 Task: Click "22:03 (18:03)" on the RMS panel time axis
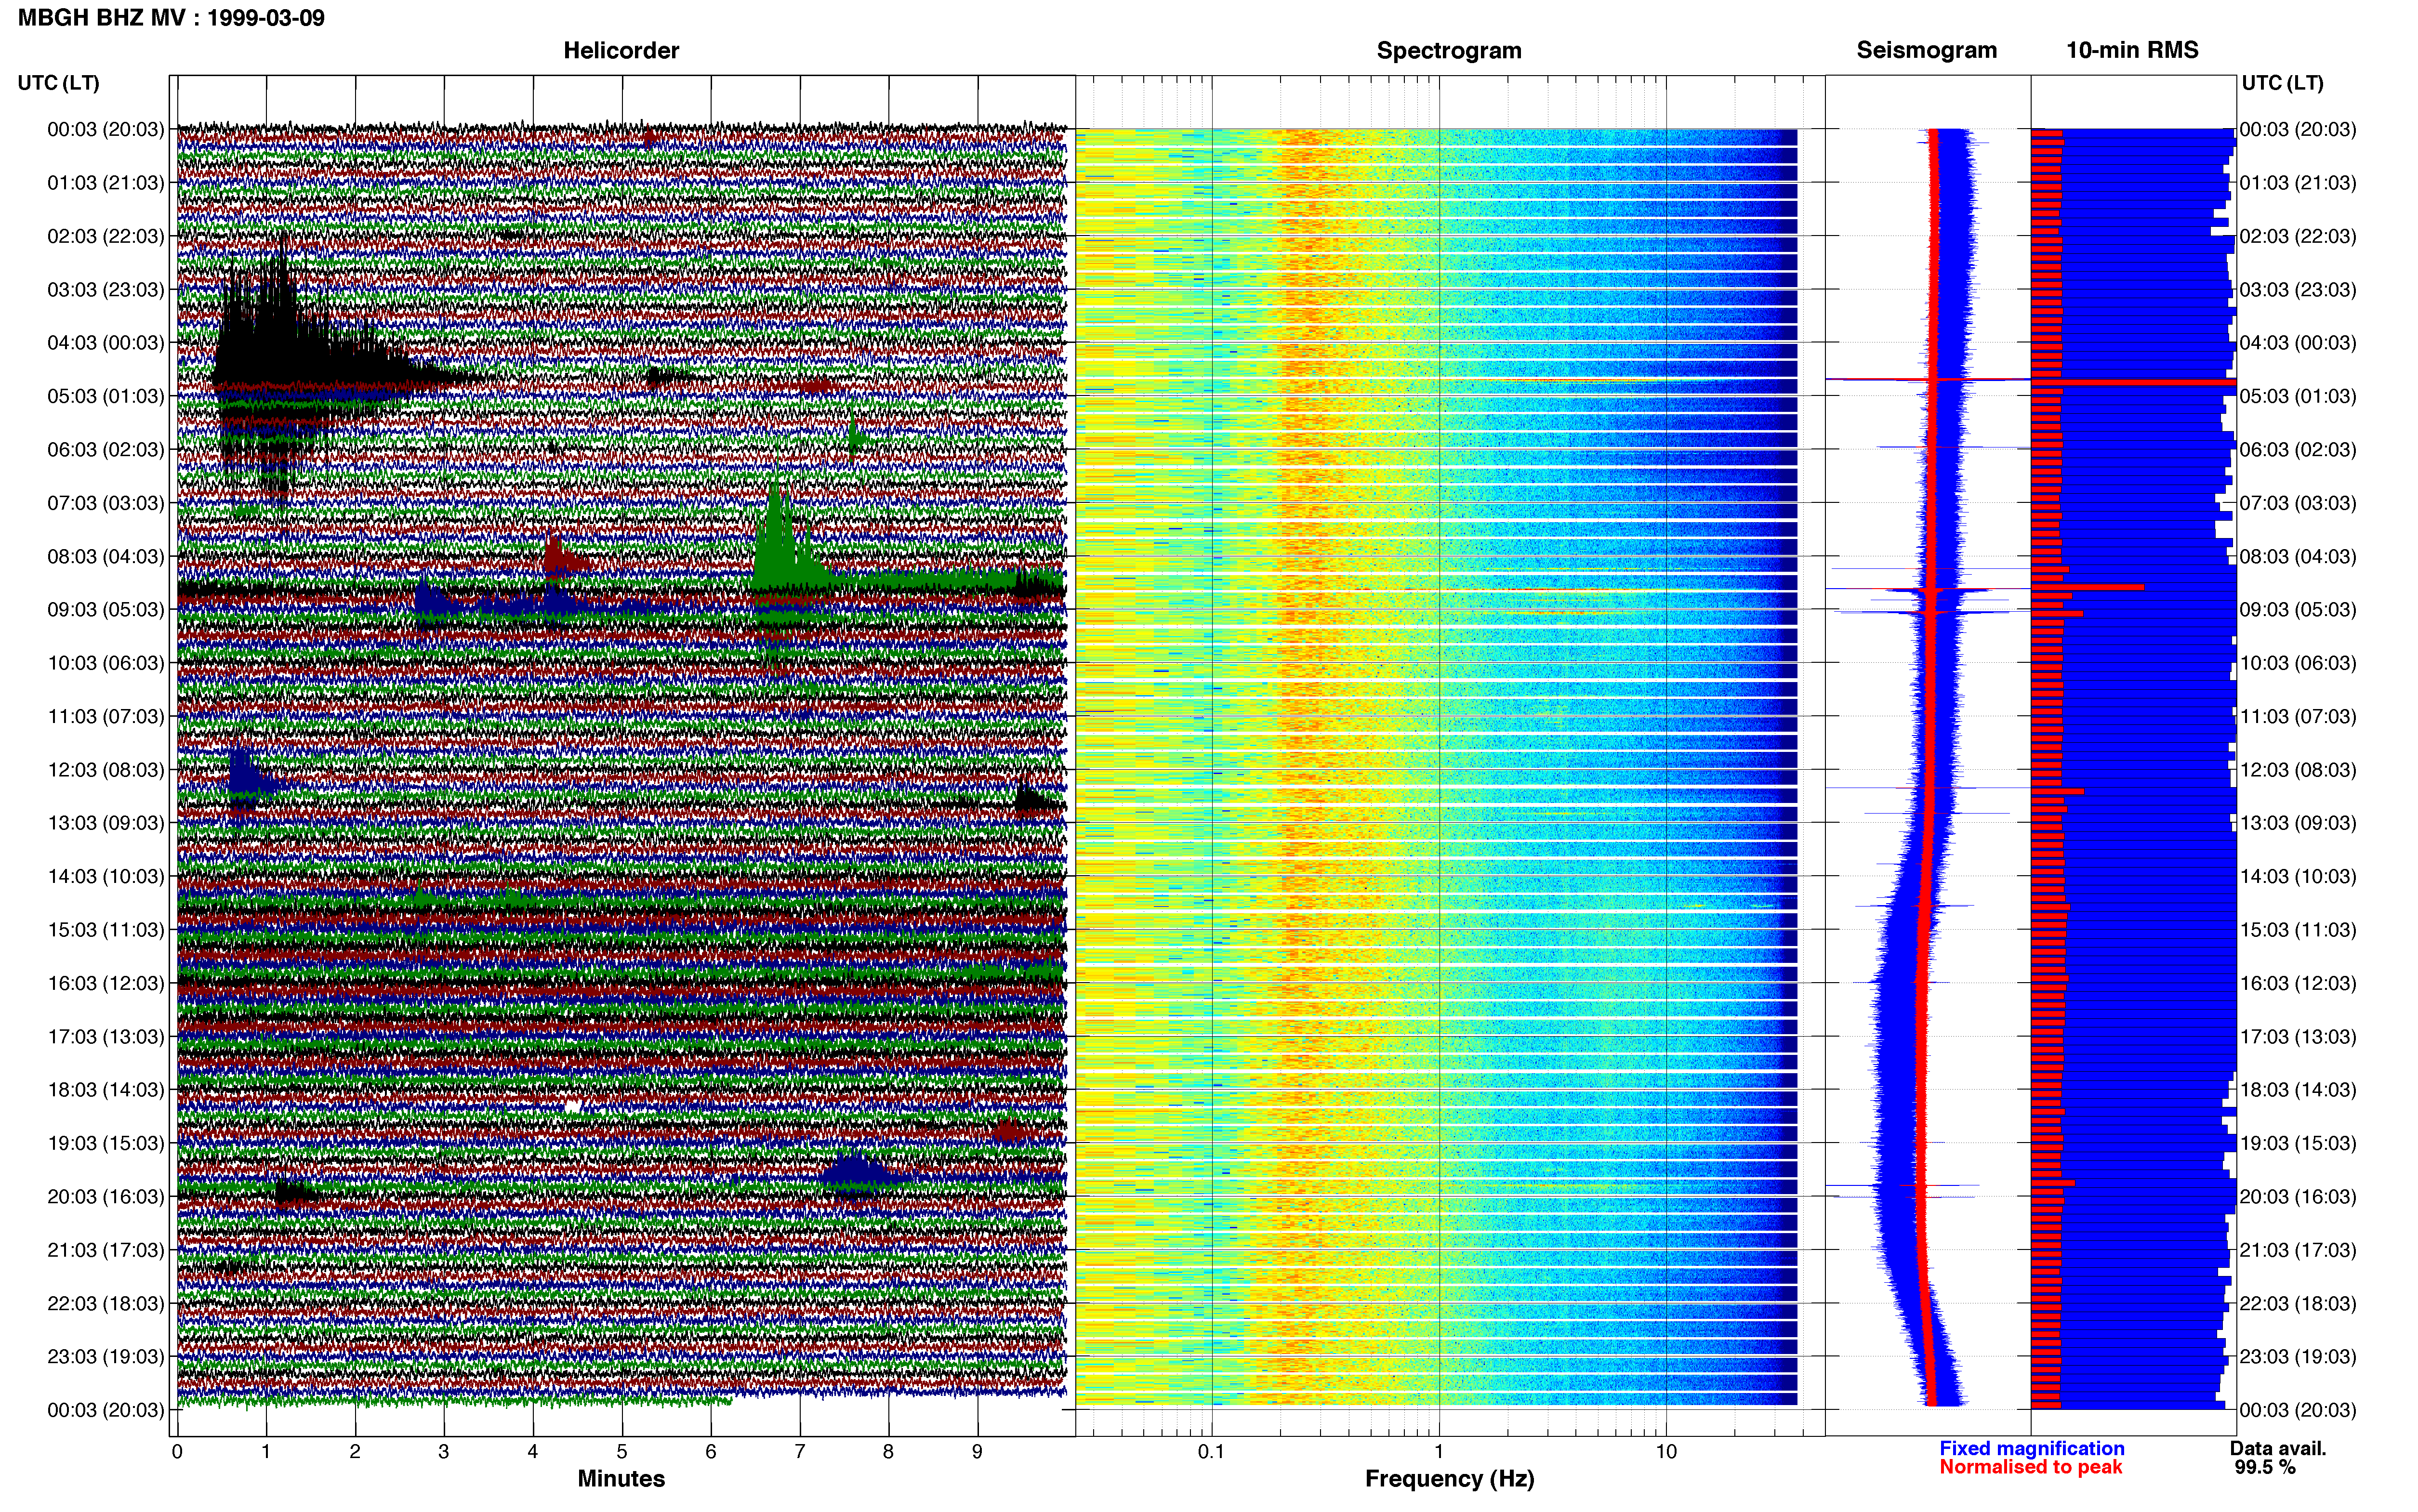2298,1303
